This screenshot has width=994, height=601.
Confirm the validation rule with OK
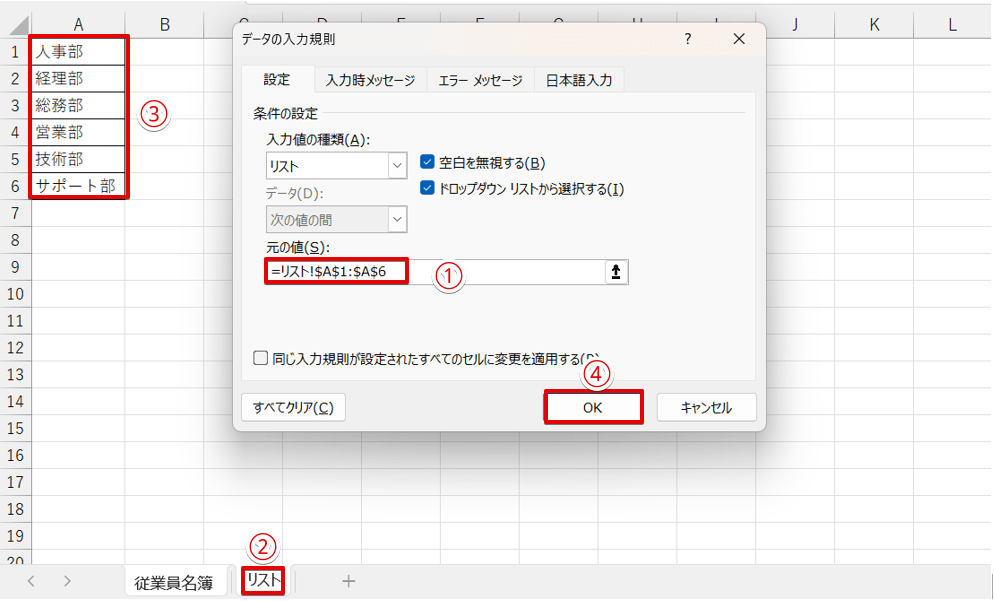(x=593, y=407)
